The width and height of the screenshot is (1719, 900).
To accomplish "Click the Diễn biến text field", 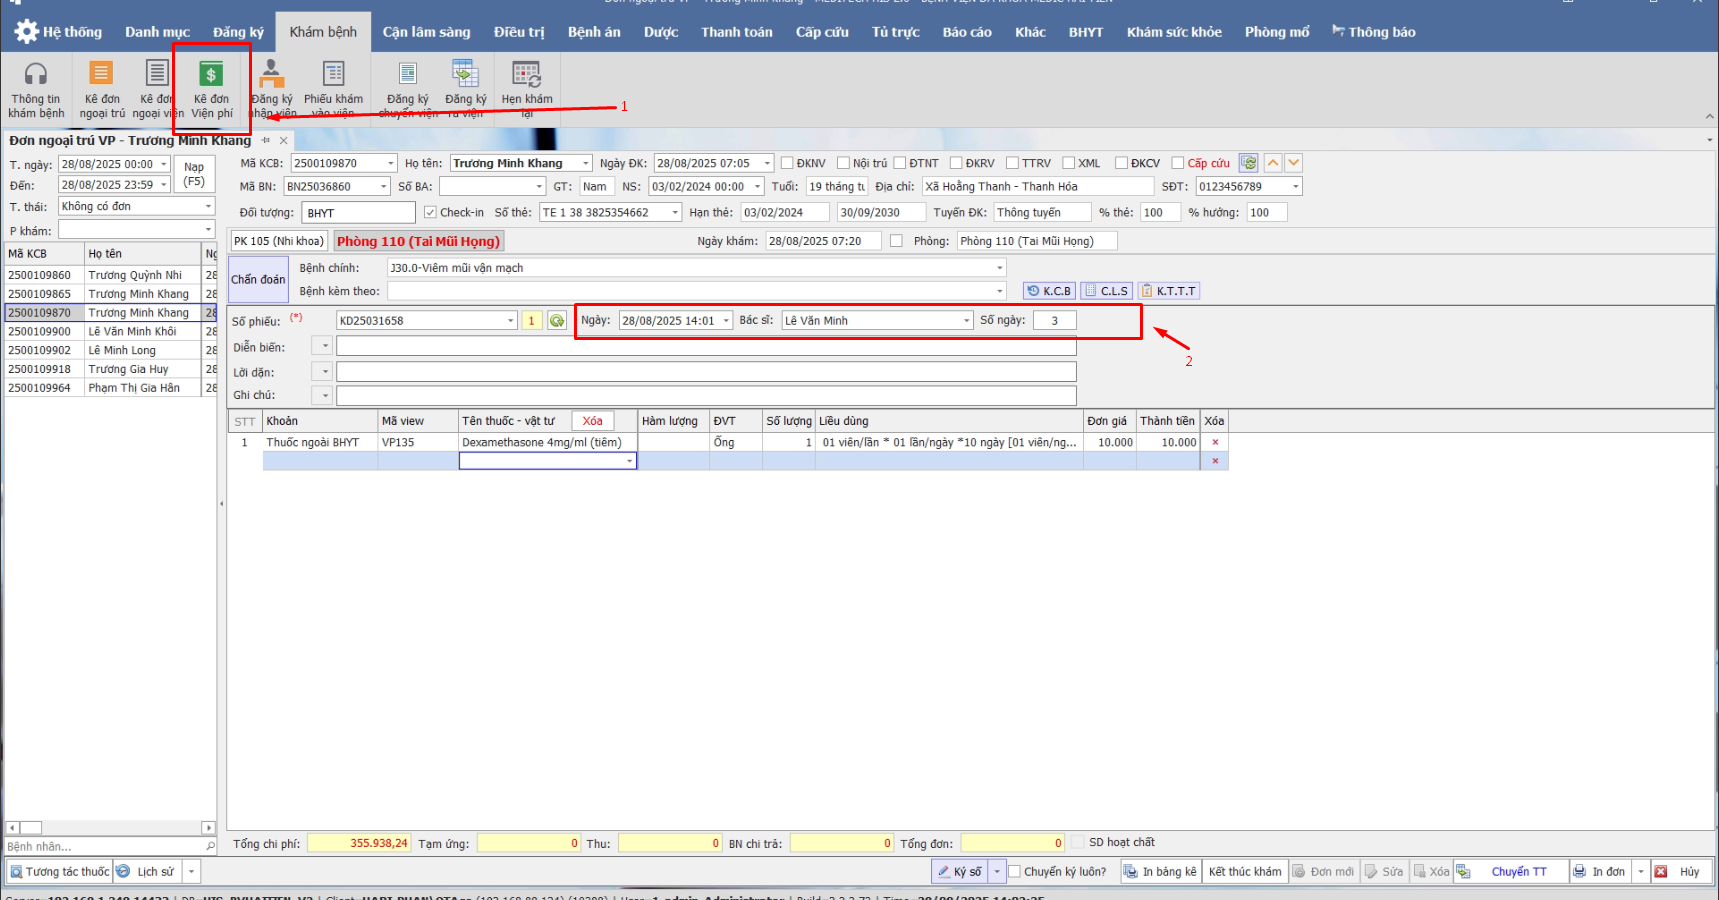I will (x=705, y=347).
